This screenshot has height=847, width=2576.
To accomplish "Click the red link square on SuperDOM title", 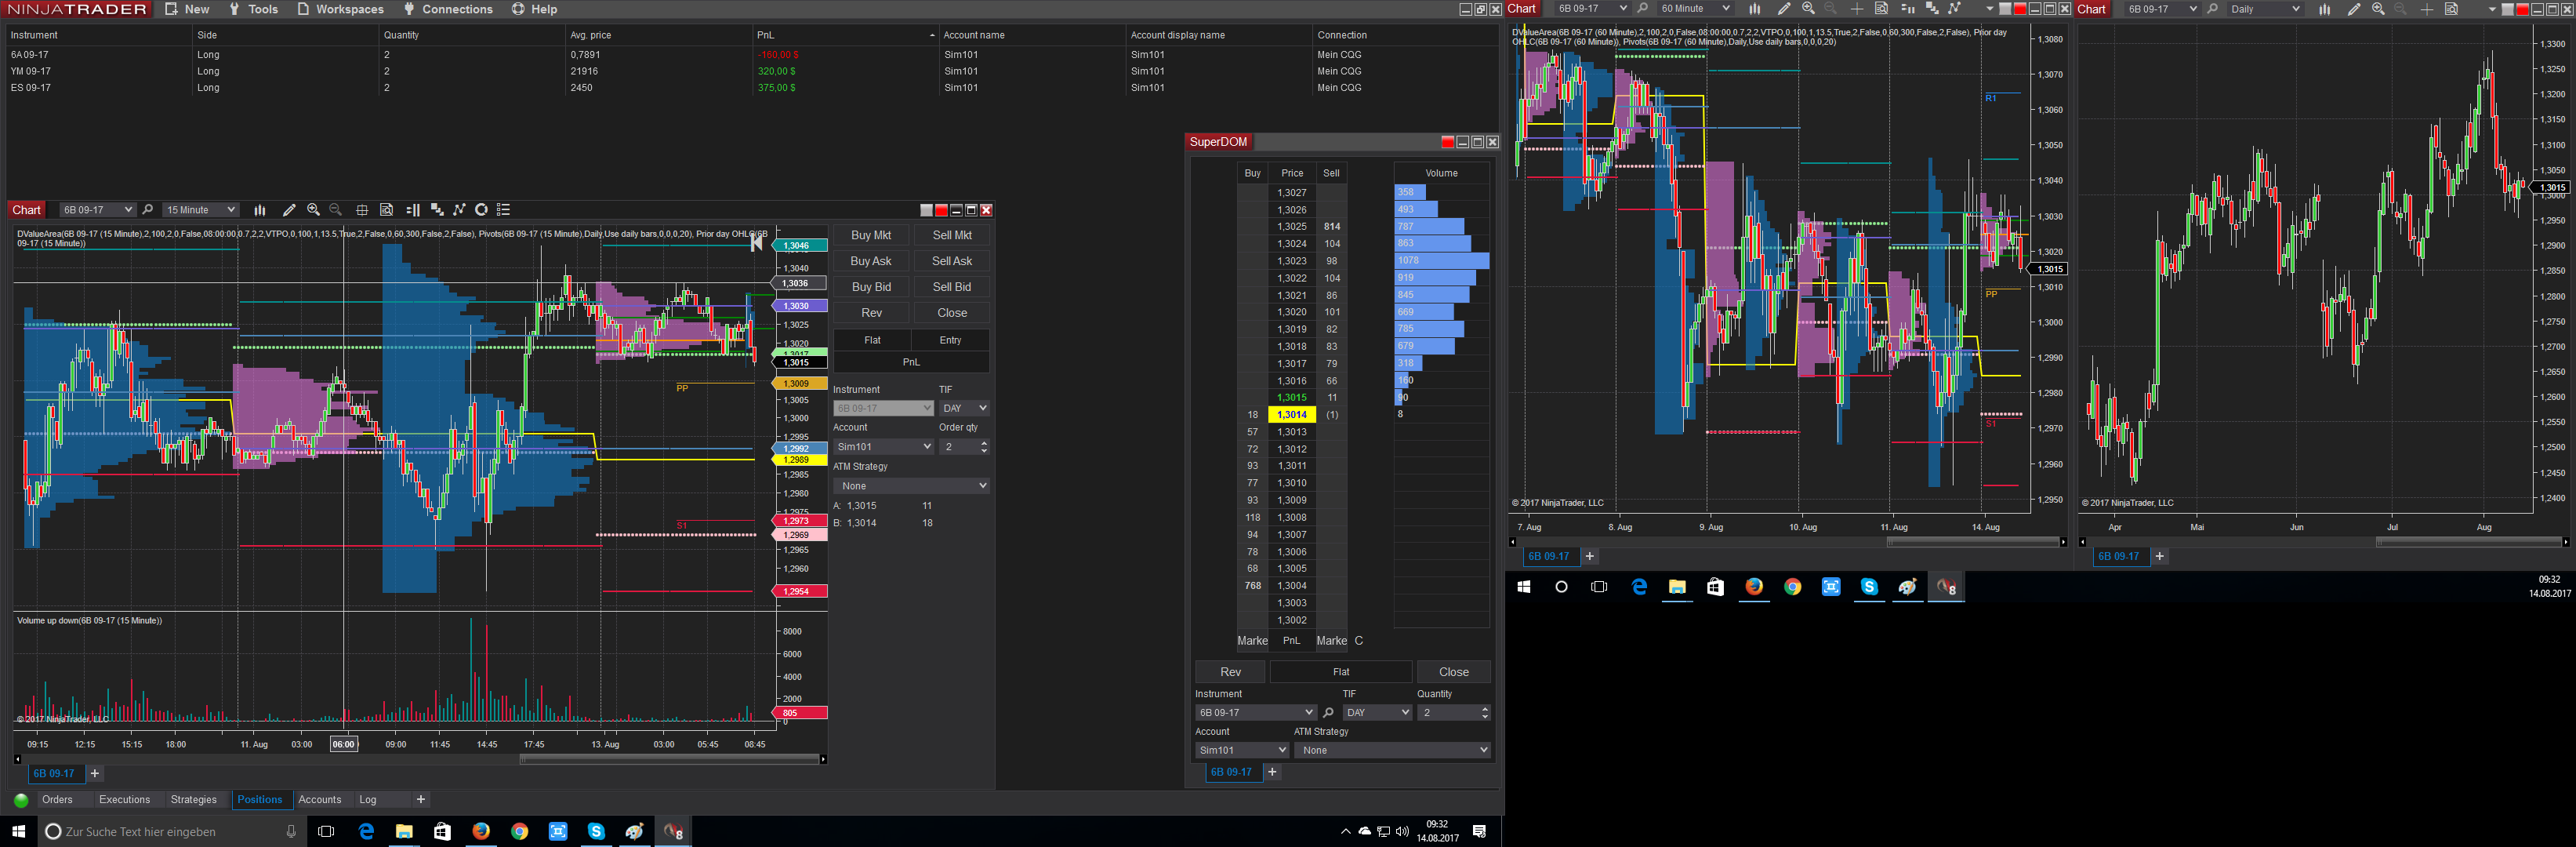I will tap(1447, 142).
